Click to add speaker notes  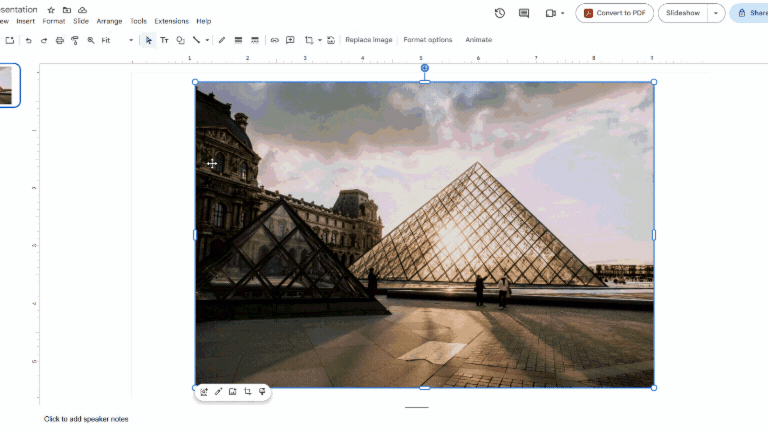point(86,419)
